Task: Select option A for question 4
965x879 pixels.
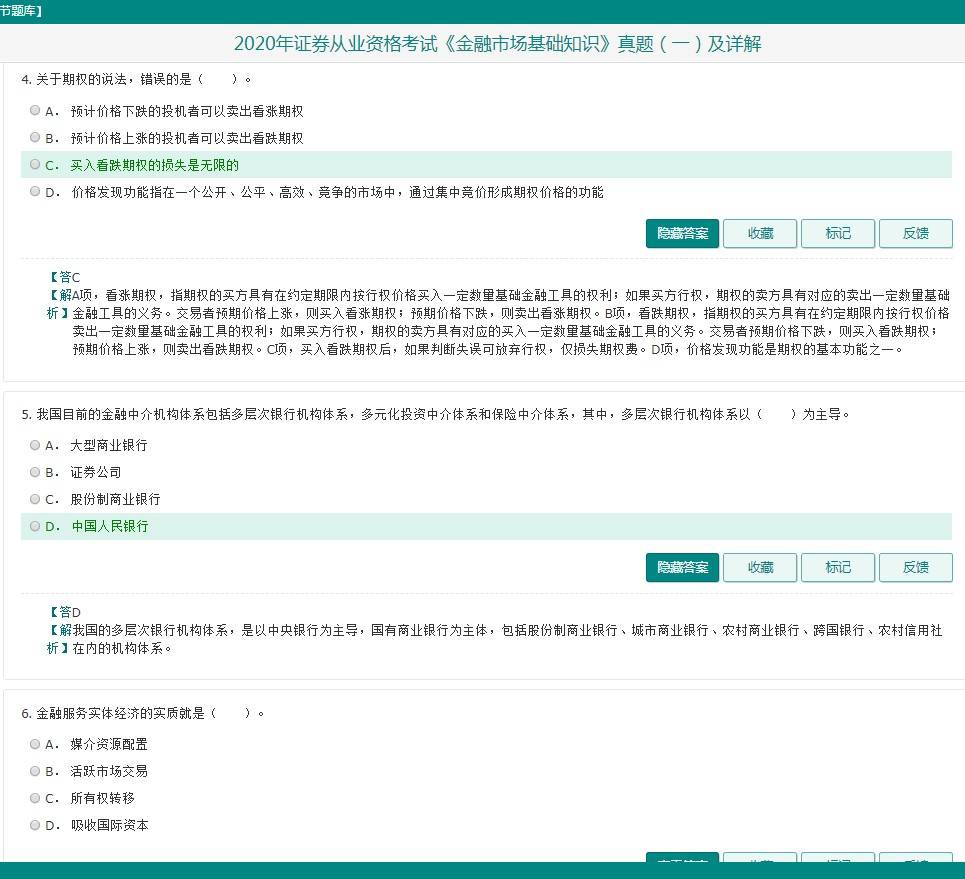Action: [x=35, y=110]
